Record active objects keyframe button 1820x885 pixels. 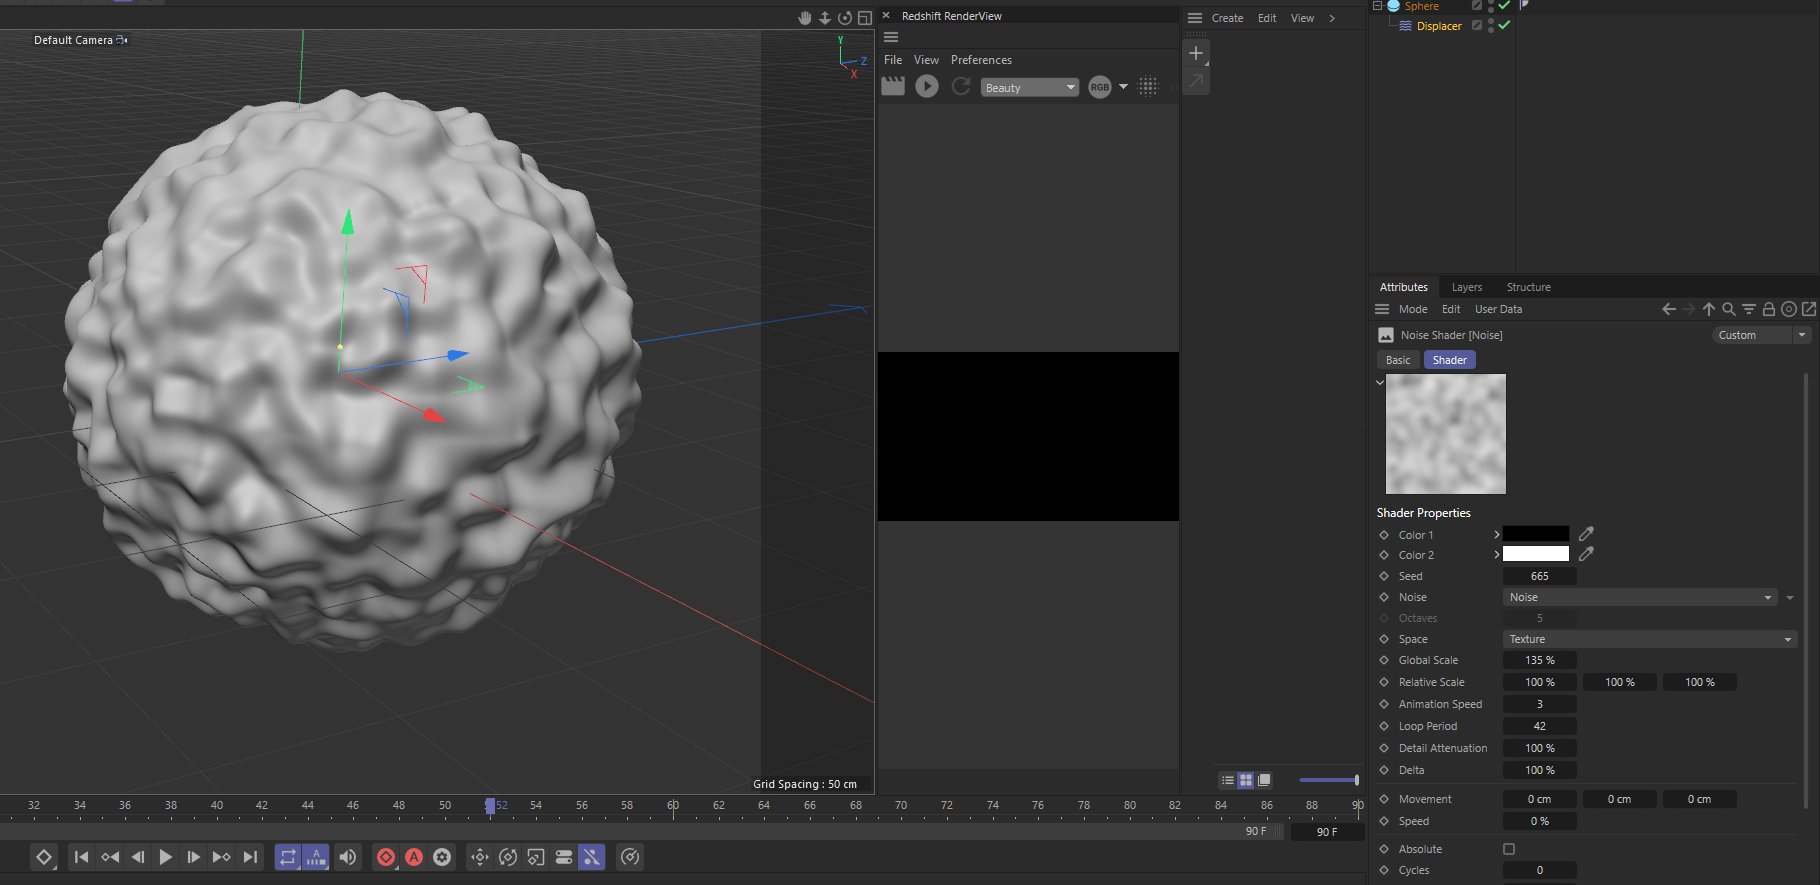click(386, 857)
